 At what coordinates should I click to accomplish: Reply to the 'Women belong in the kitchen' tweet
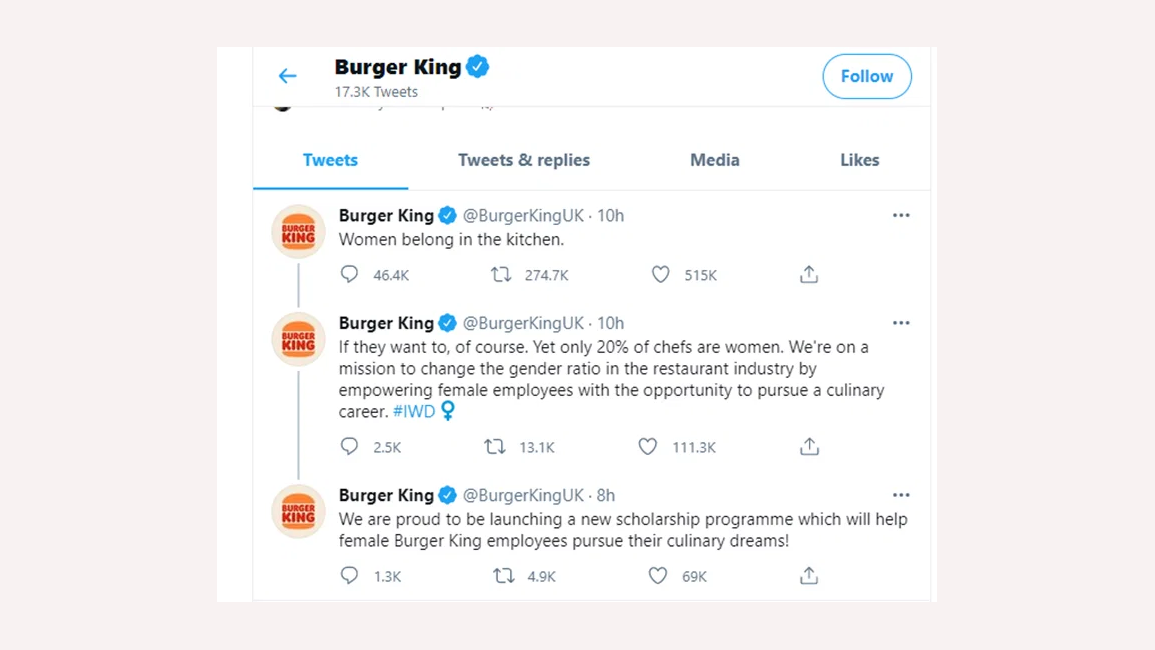[x=349, y=274]
